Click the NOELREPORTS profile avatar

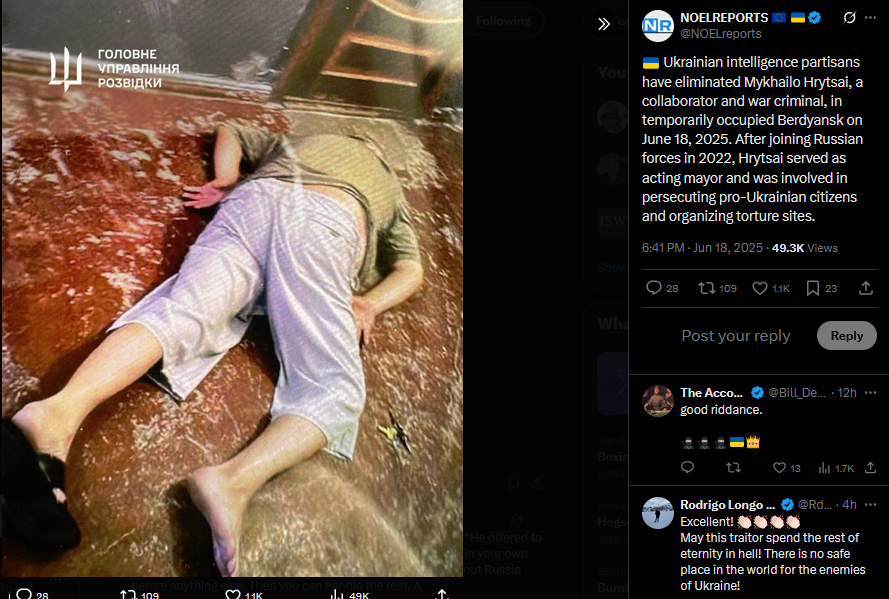658,26
